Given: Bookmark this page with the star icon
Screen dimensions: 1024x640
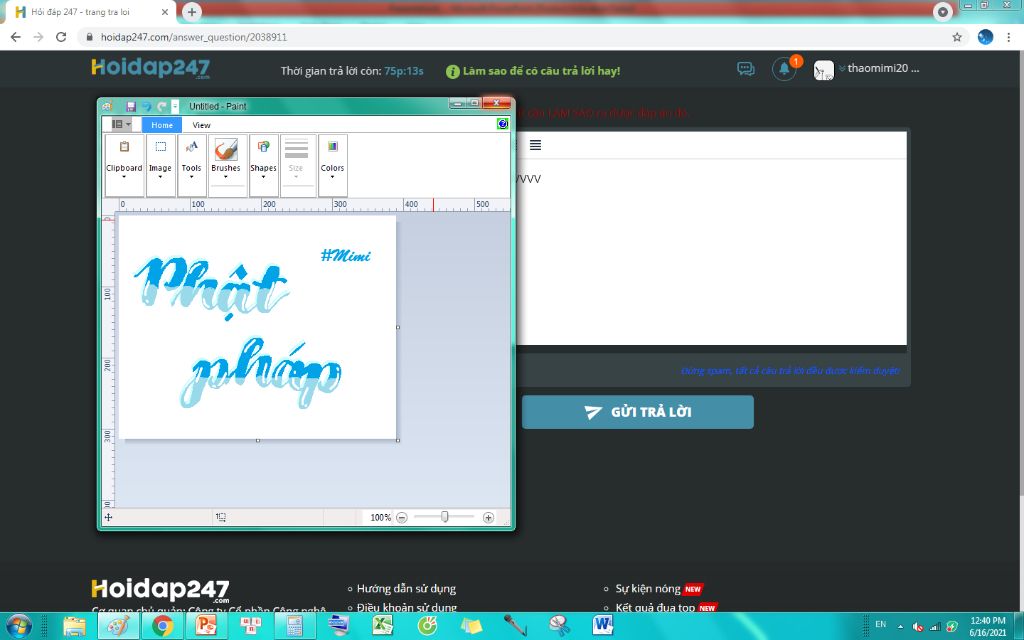Looking at the screenshot, I should tap(957, 37).
